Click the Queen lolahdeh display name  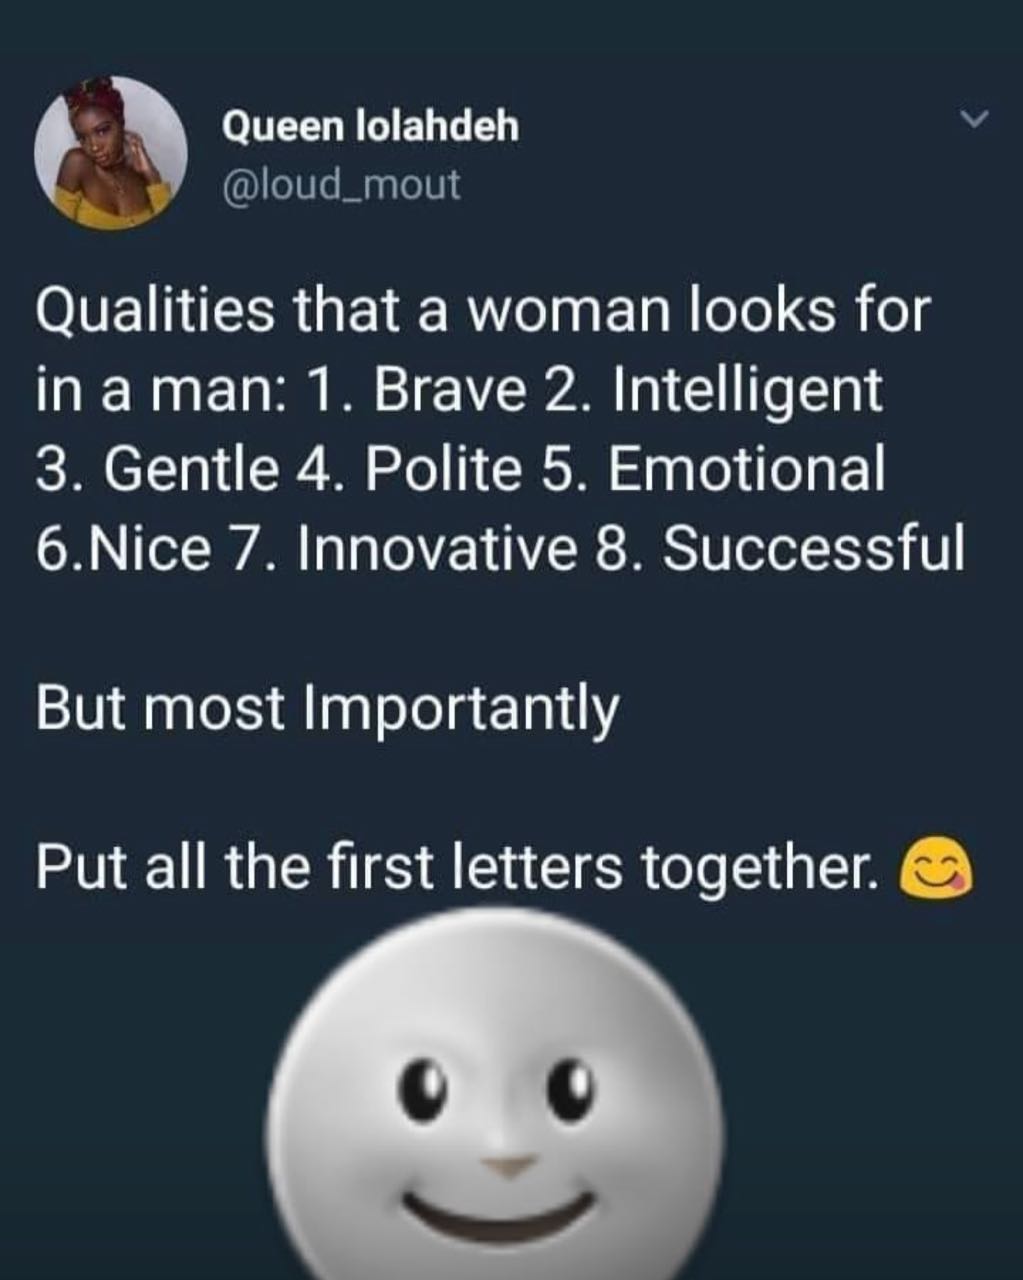click(370, 127)
